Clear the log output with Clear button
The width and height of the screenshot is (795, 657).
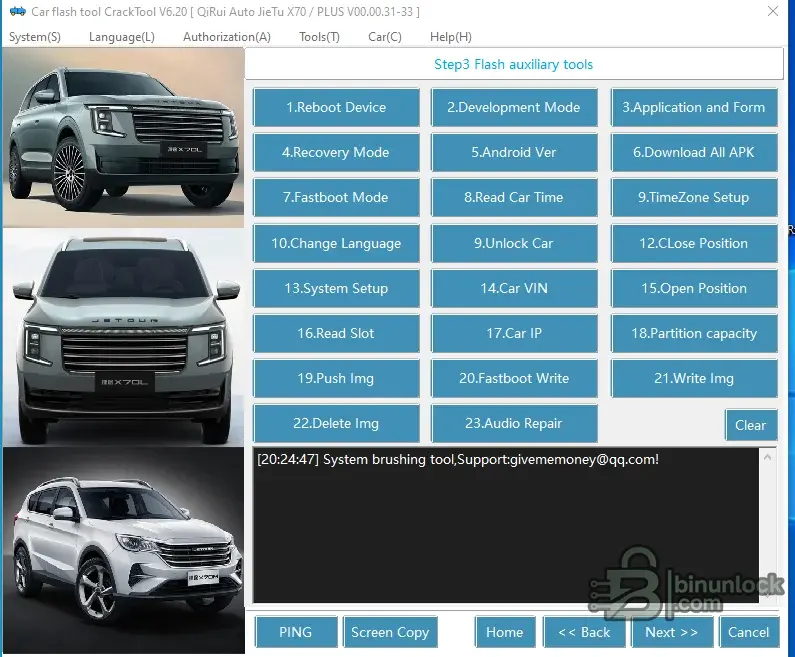pyautogui.click(x=751, y=425)
